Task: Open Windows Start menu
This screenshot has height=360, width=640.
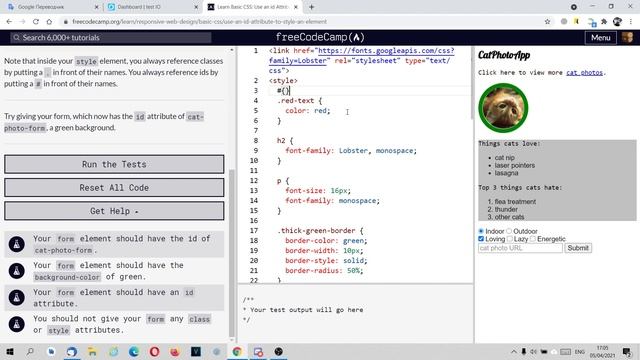Action: (10, 351)
